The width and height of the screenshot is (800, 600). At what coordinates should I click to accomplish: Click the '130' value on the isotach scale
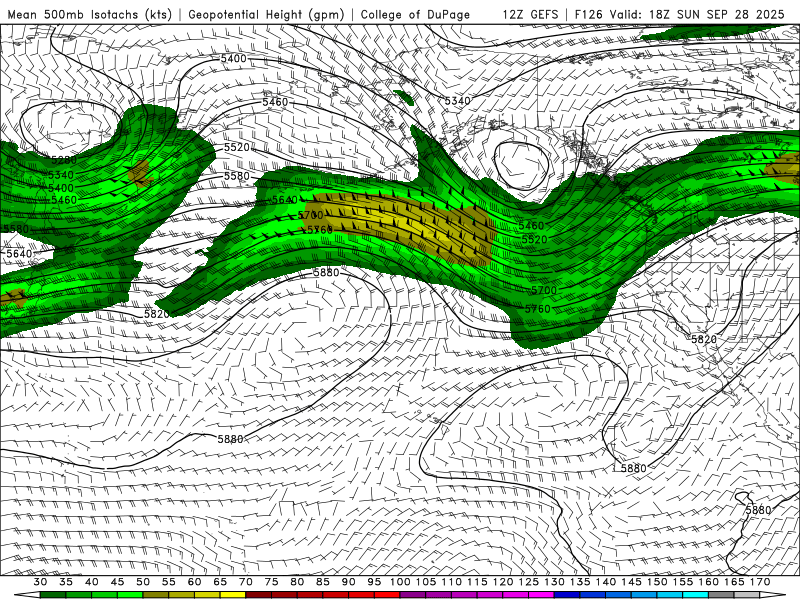[554, 582]
